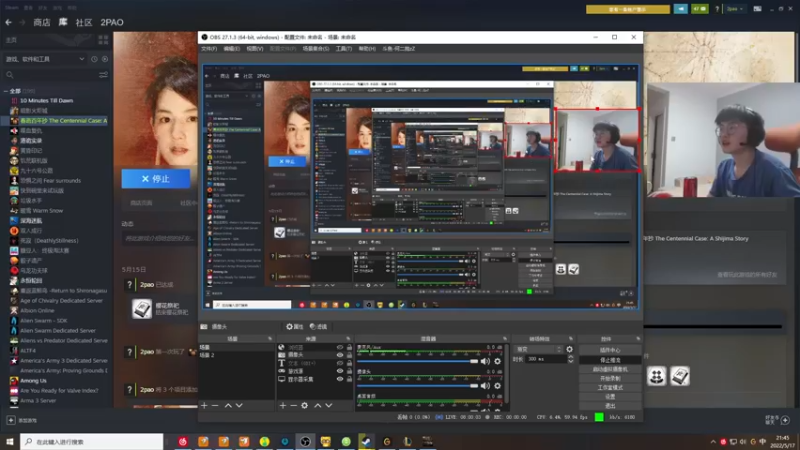The width and height of the screenshot is (800, 450).
Task: Open 摄像头 audio settings gear
Action: click(497, 386)
